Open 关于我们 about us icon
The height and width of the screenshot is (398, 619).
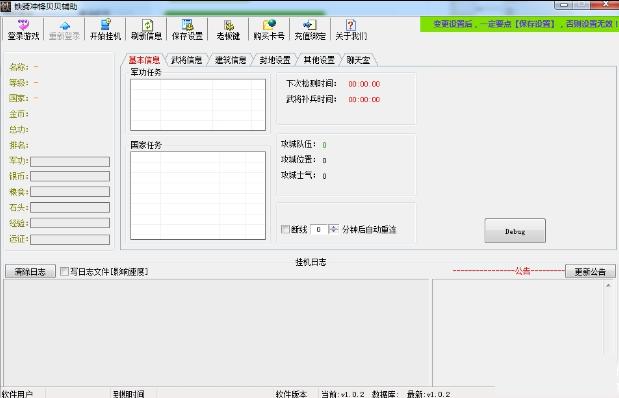point(351,30)
